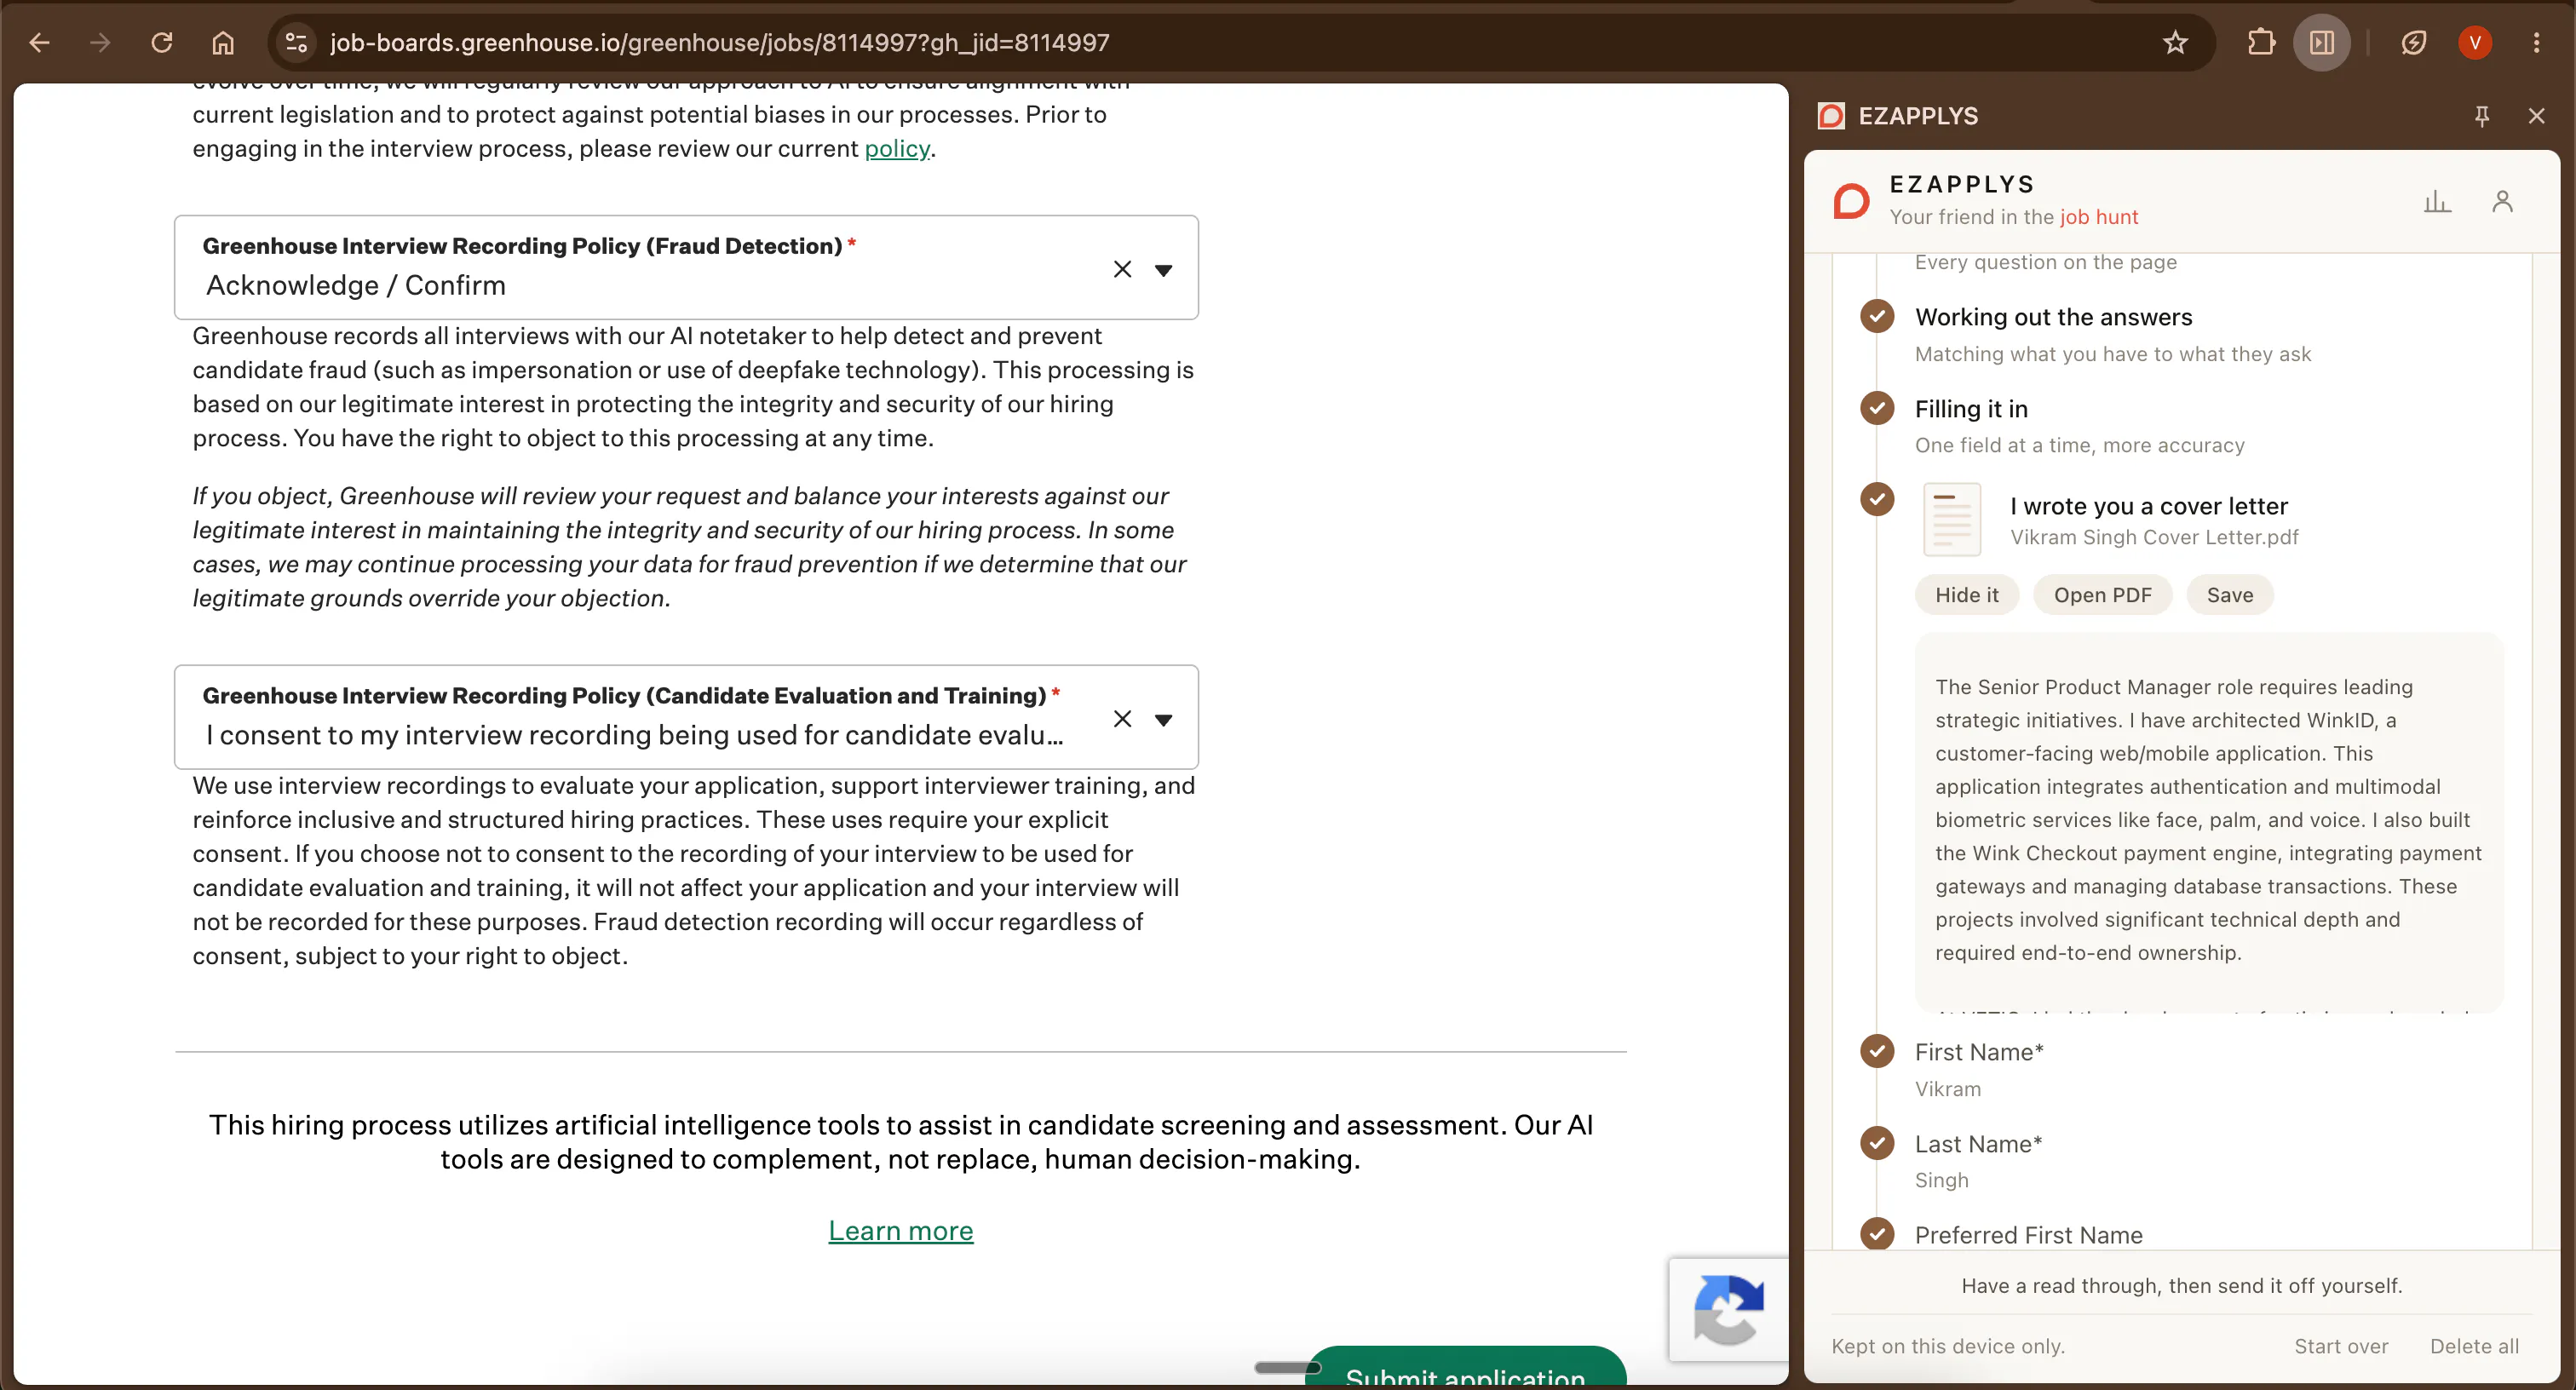2576x1390 pixels.
Task: Click the cover letter document thumbnail
Action: coord(1952,520)
